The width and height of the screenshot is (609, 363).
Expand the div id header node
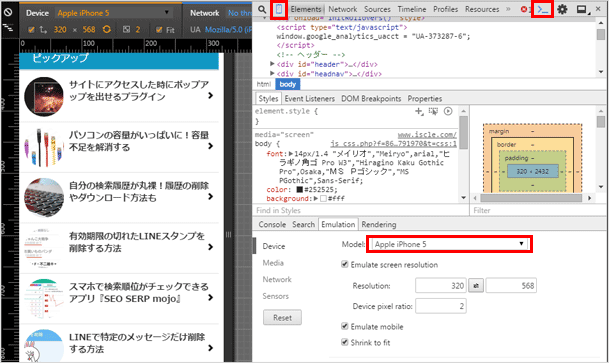coord(272,64)
